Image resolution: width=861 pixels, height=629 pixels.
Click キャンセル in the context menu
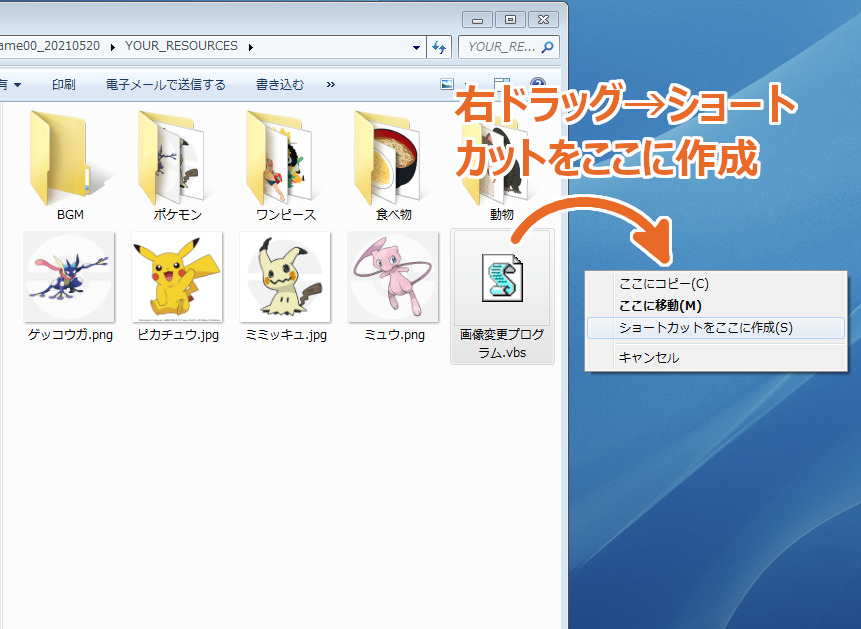pyautogui.click(x=716, y=358)
